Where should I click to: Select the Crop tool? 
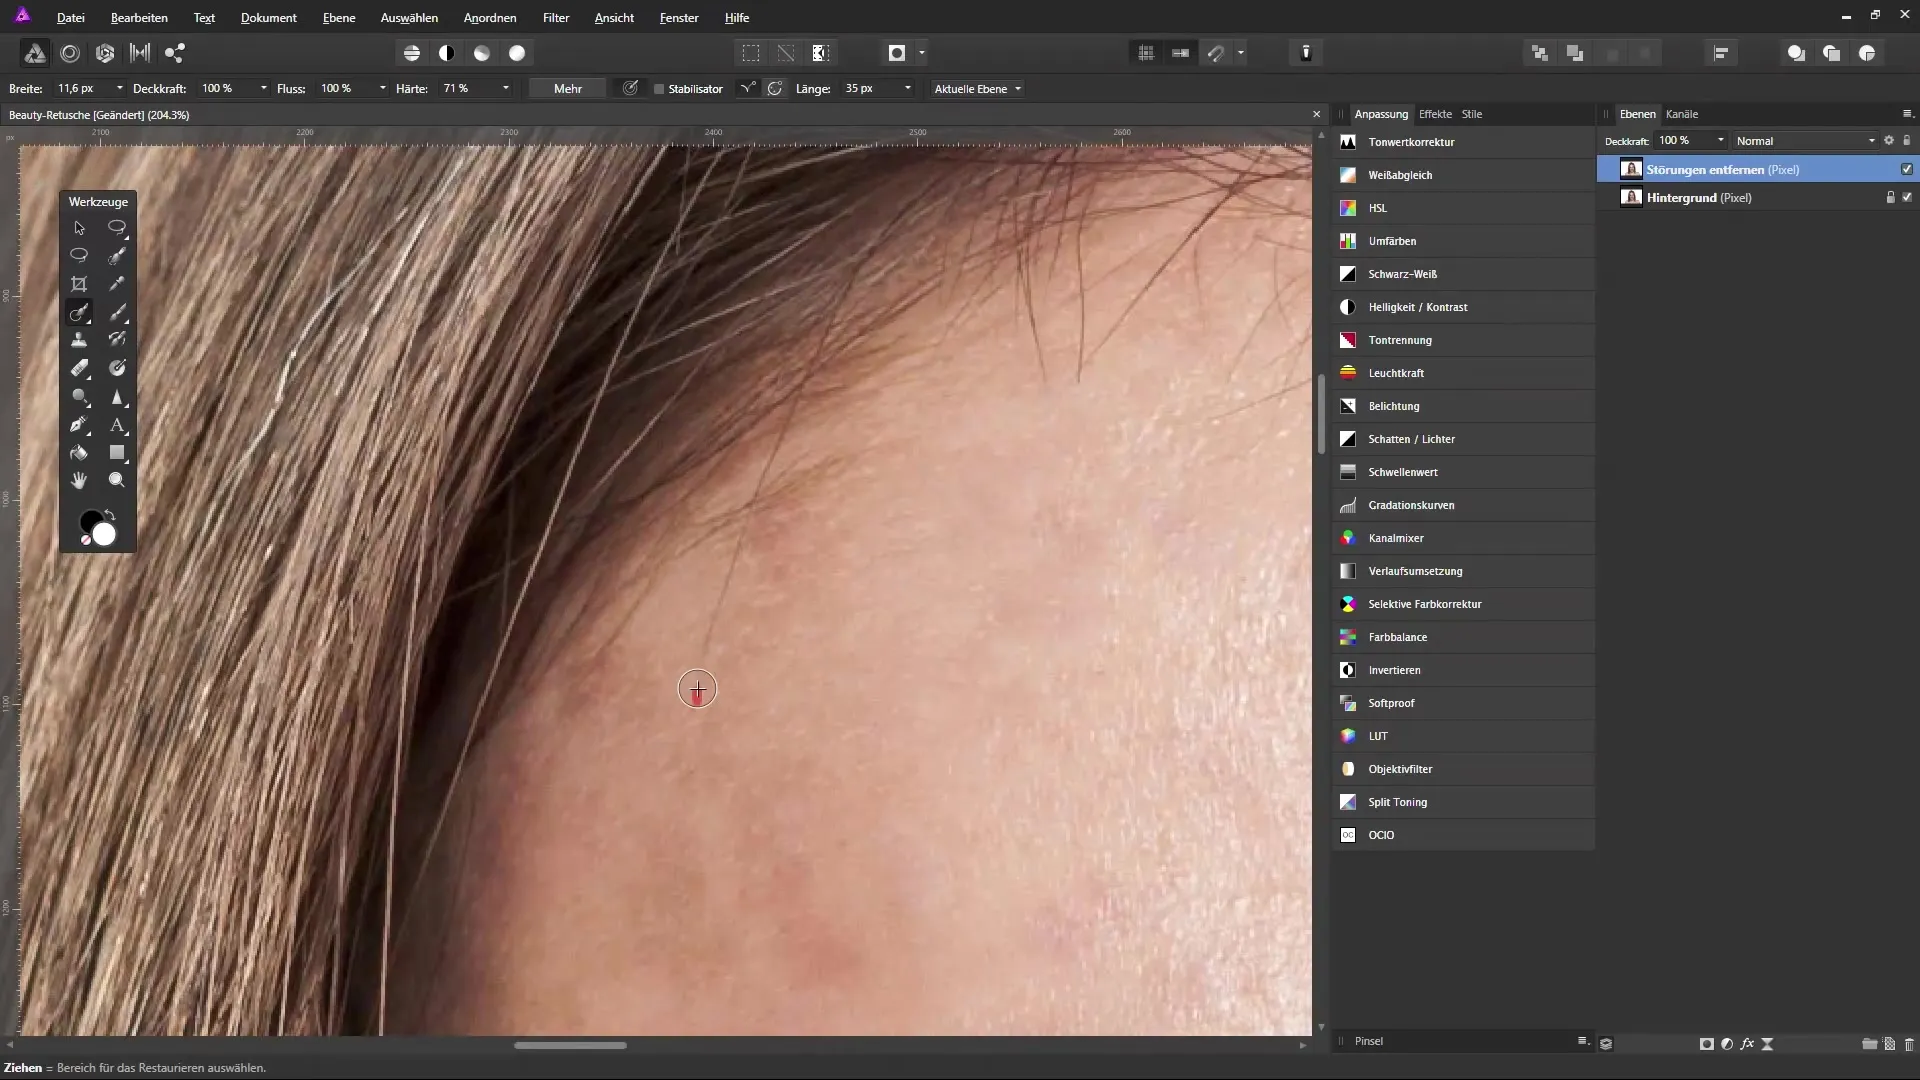[79, 284]
